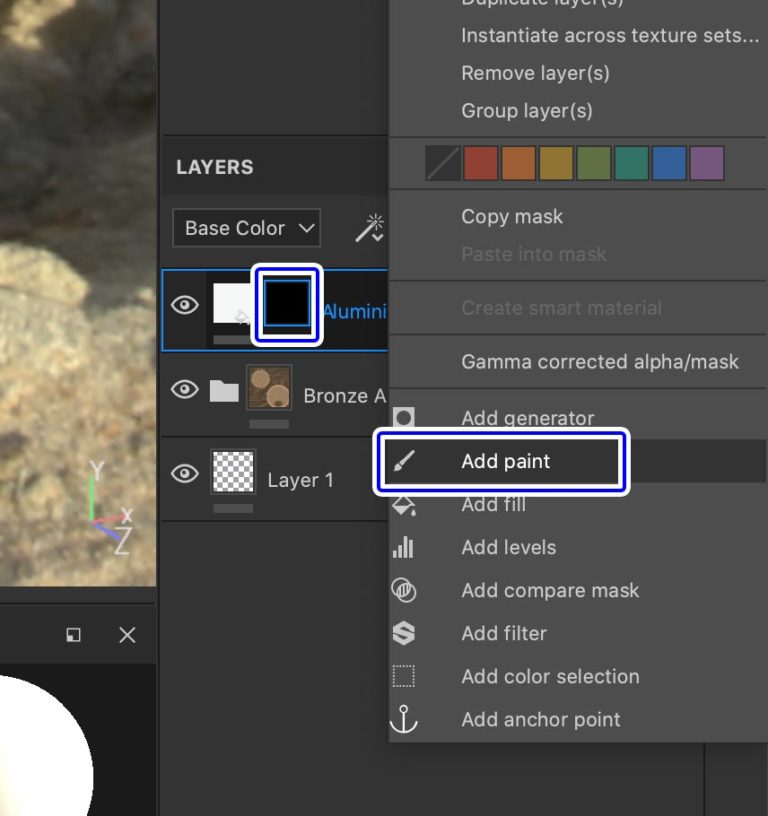
Task: Choose Add color selection entry
Action: tap(578, 677)
